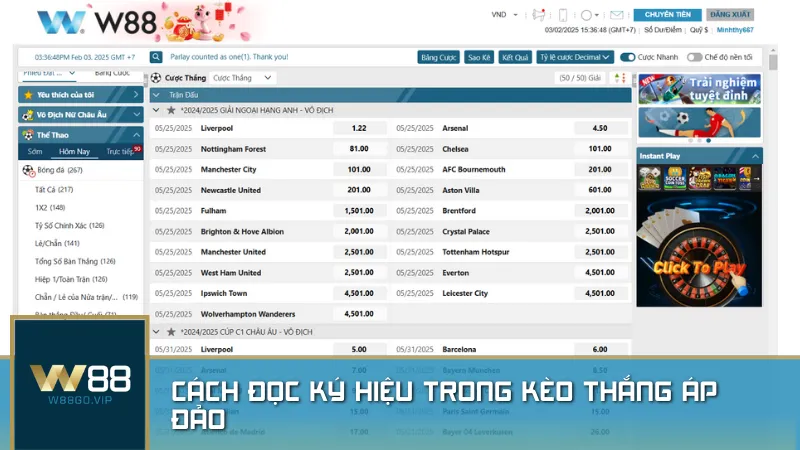Open the Soccer game icon in Instant Play

point(677,178)
